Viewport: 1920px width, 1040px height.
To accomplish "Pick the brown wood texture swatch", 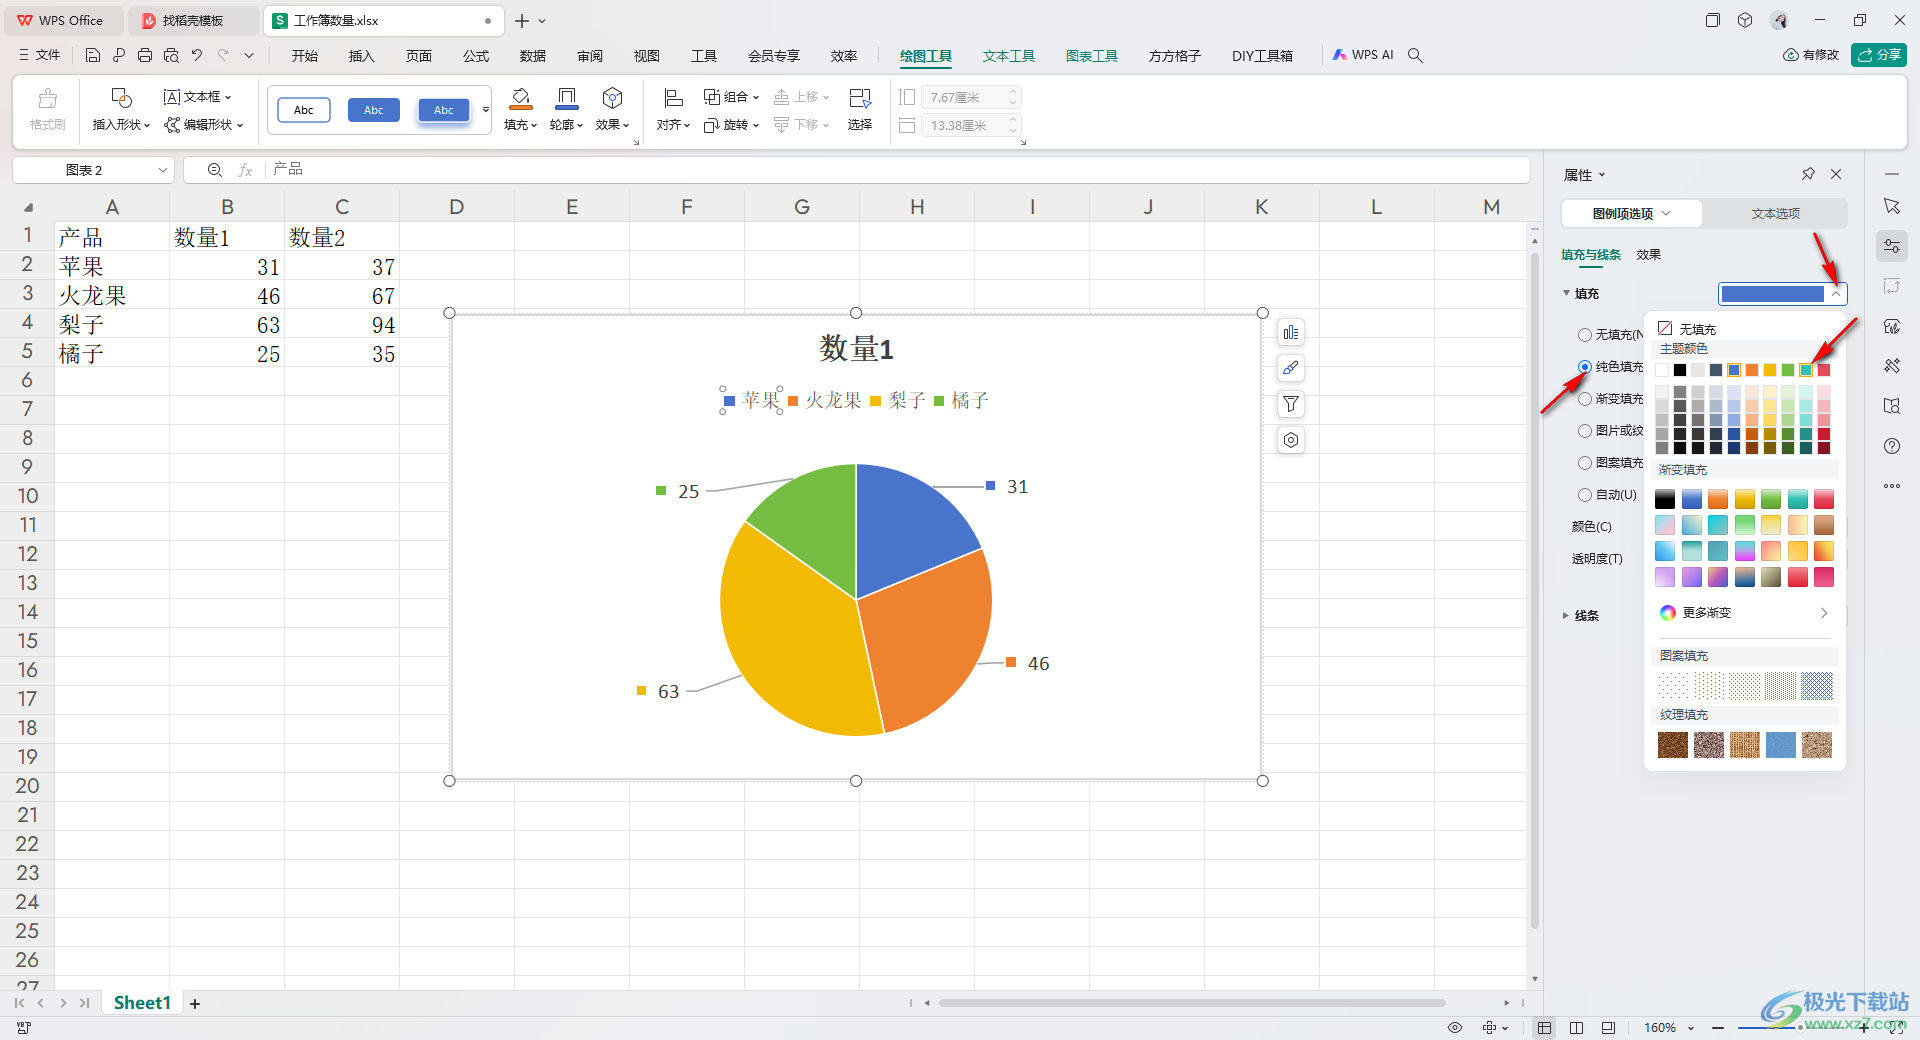I will coord(1673,744).
